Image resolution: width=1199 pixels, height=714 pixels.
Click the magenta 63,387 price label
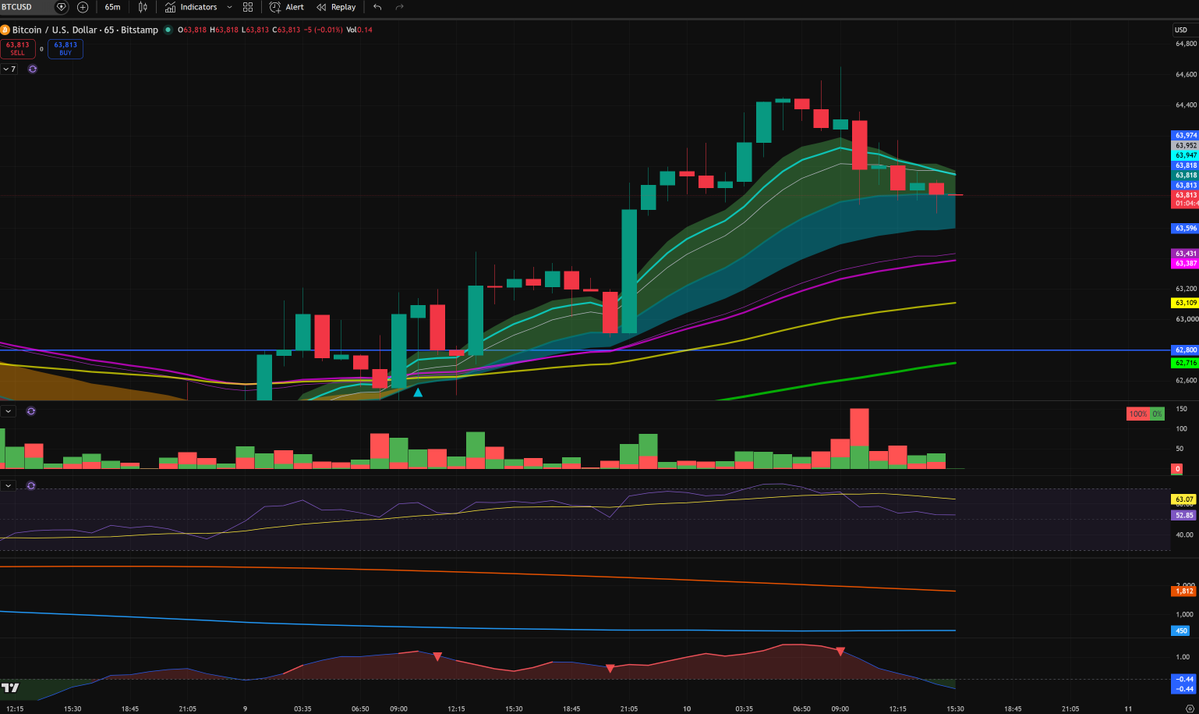(x=1185, y=263)
